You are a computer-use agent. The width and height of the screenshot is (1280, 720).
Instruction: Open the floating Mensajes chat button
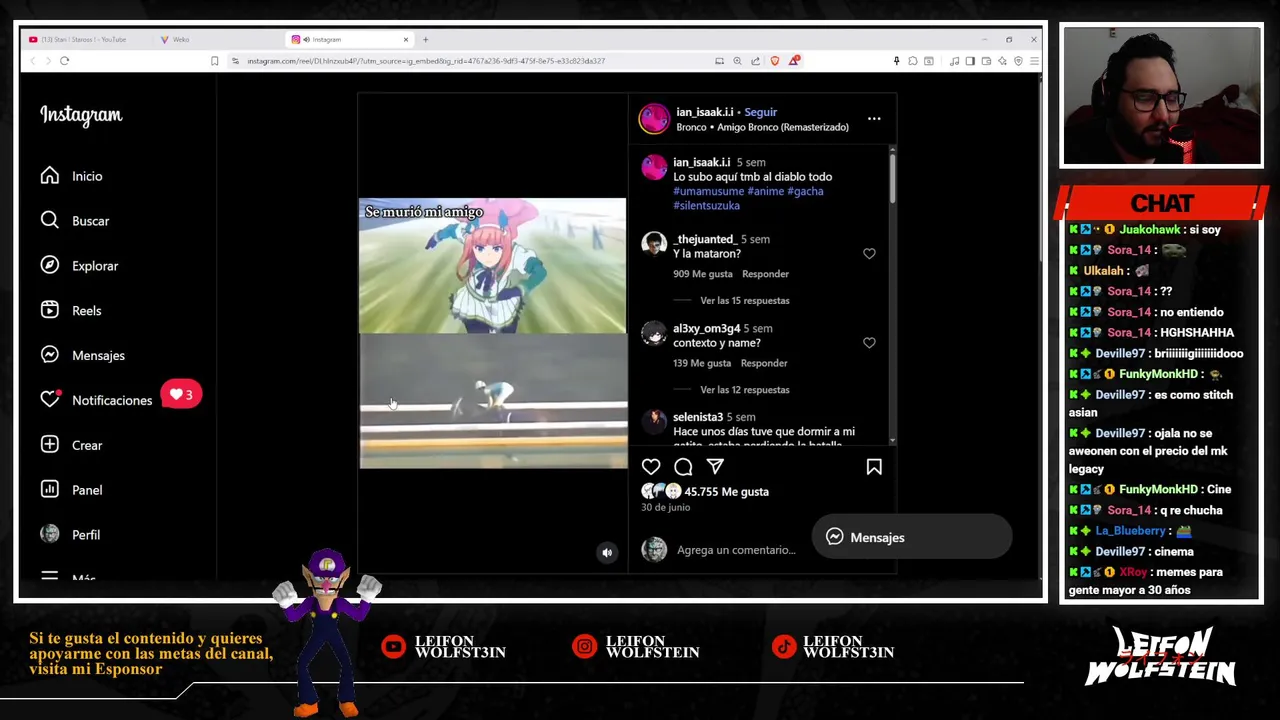pyautogui.click(x=912, y=538)
